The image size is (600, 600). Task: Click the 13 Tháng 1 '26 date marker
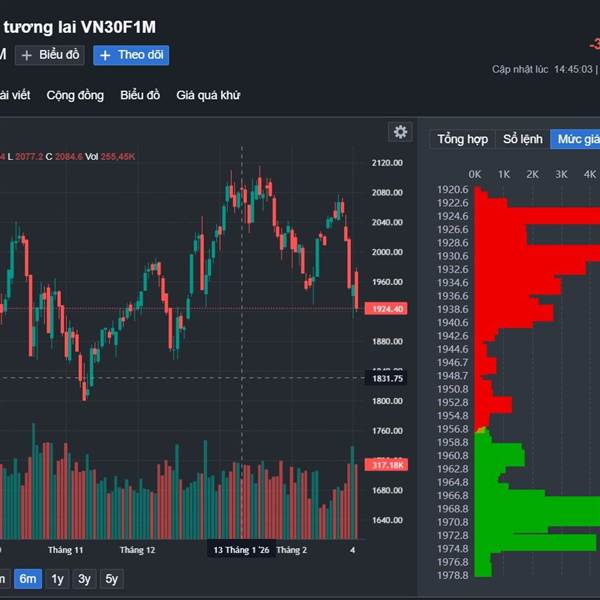click(240, 550)
